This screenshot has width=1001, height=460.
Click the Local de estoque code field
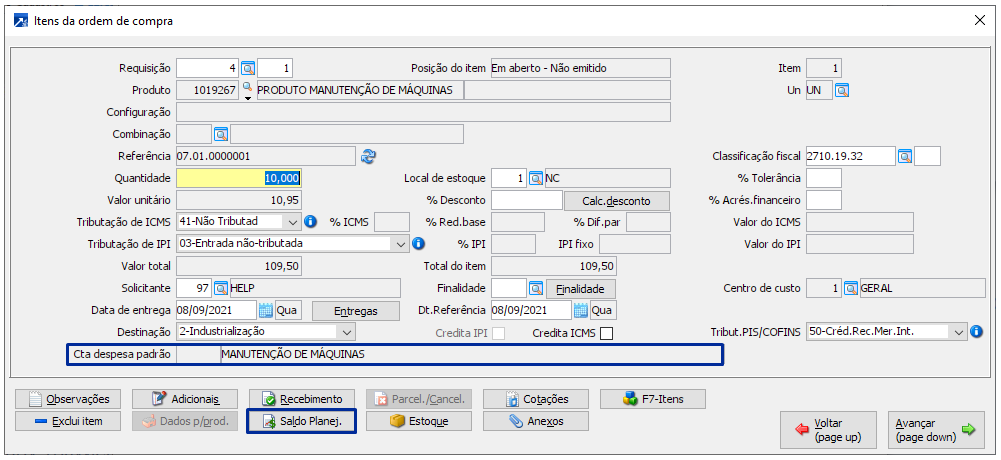coord(509,179)
